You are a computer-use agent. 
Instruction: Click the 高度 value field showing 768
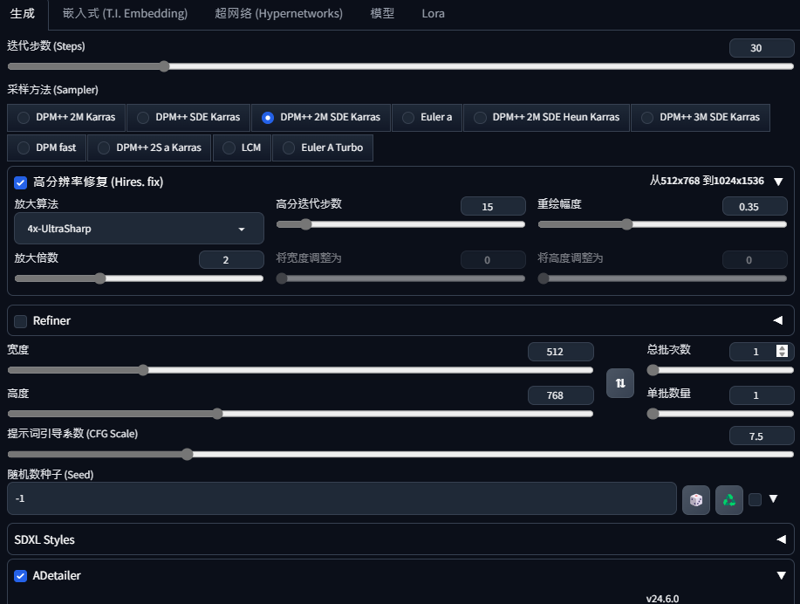(561, 395)
